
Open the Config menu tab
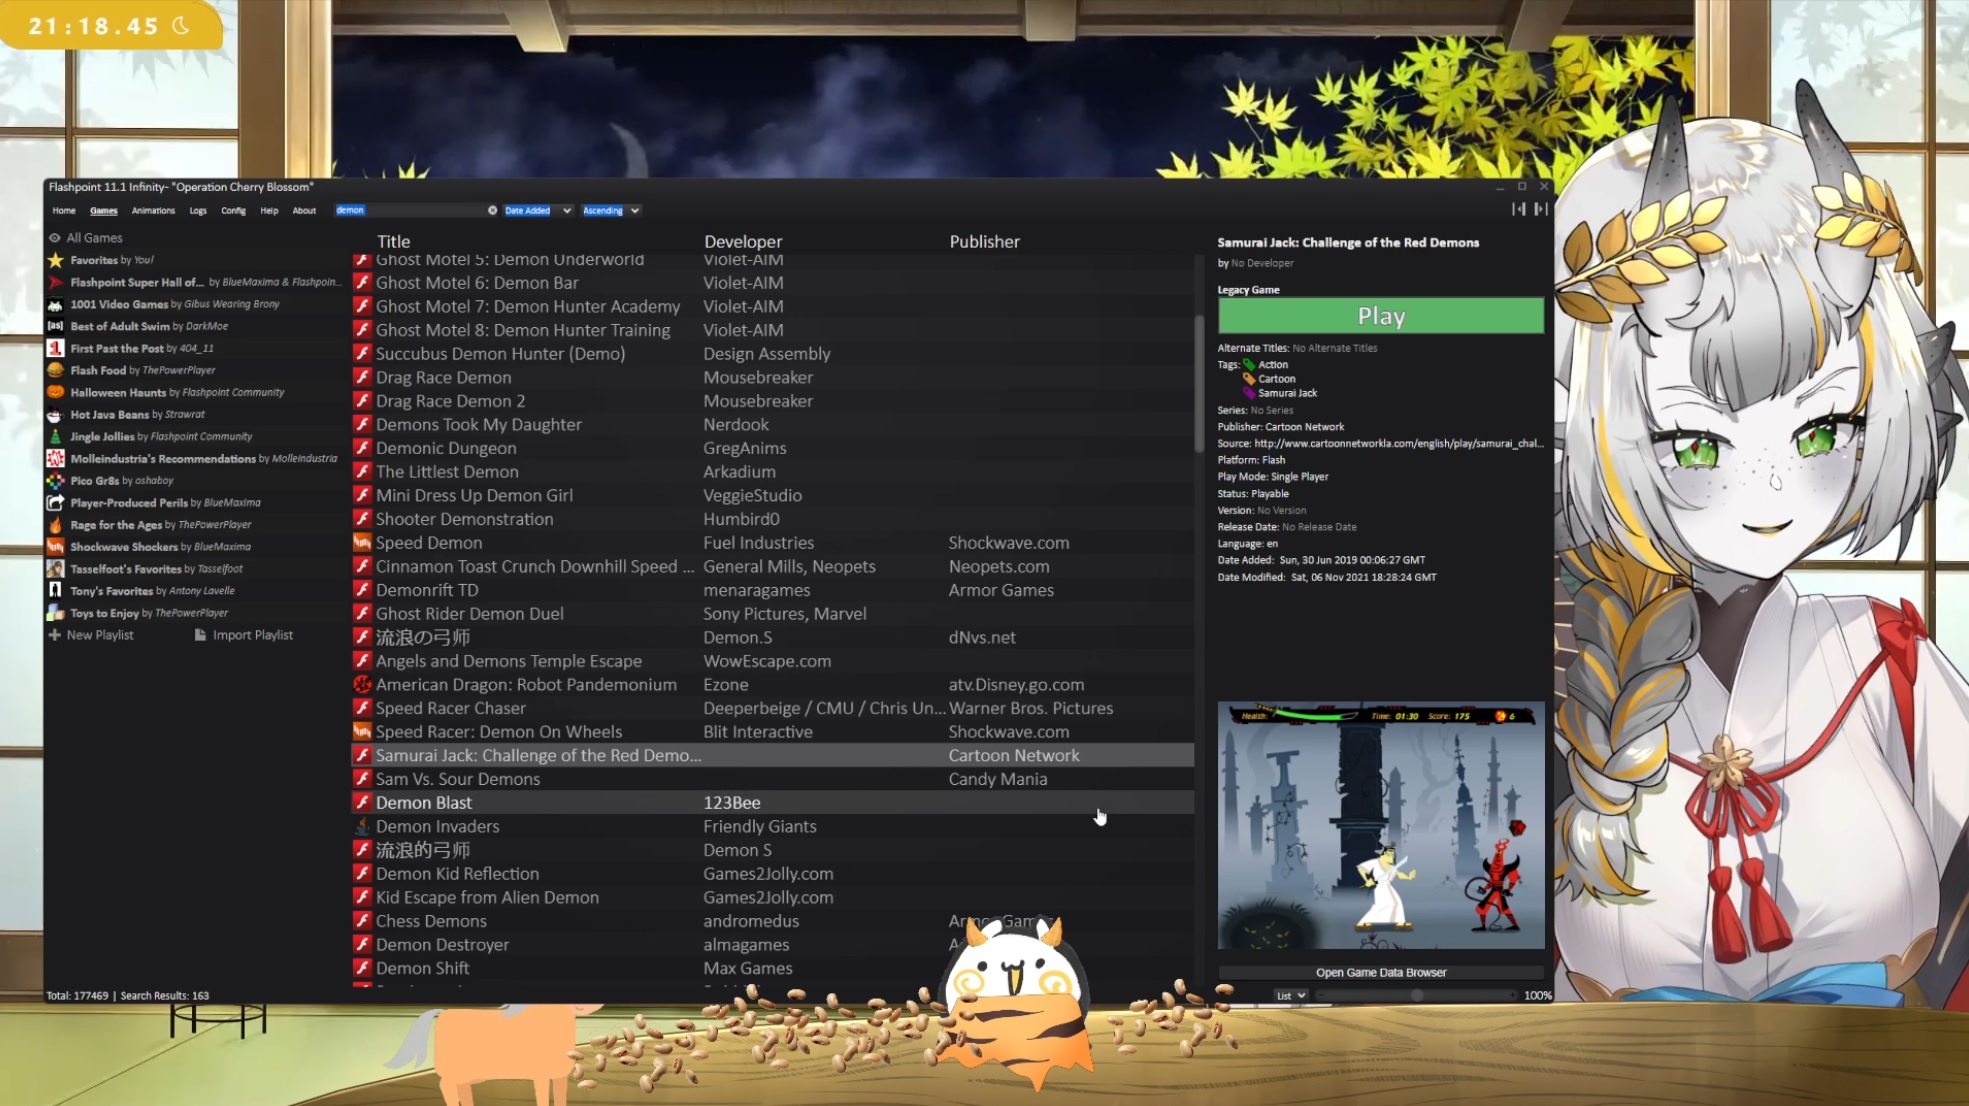tap(233, 210)
